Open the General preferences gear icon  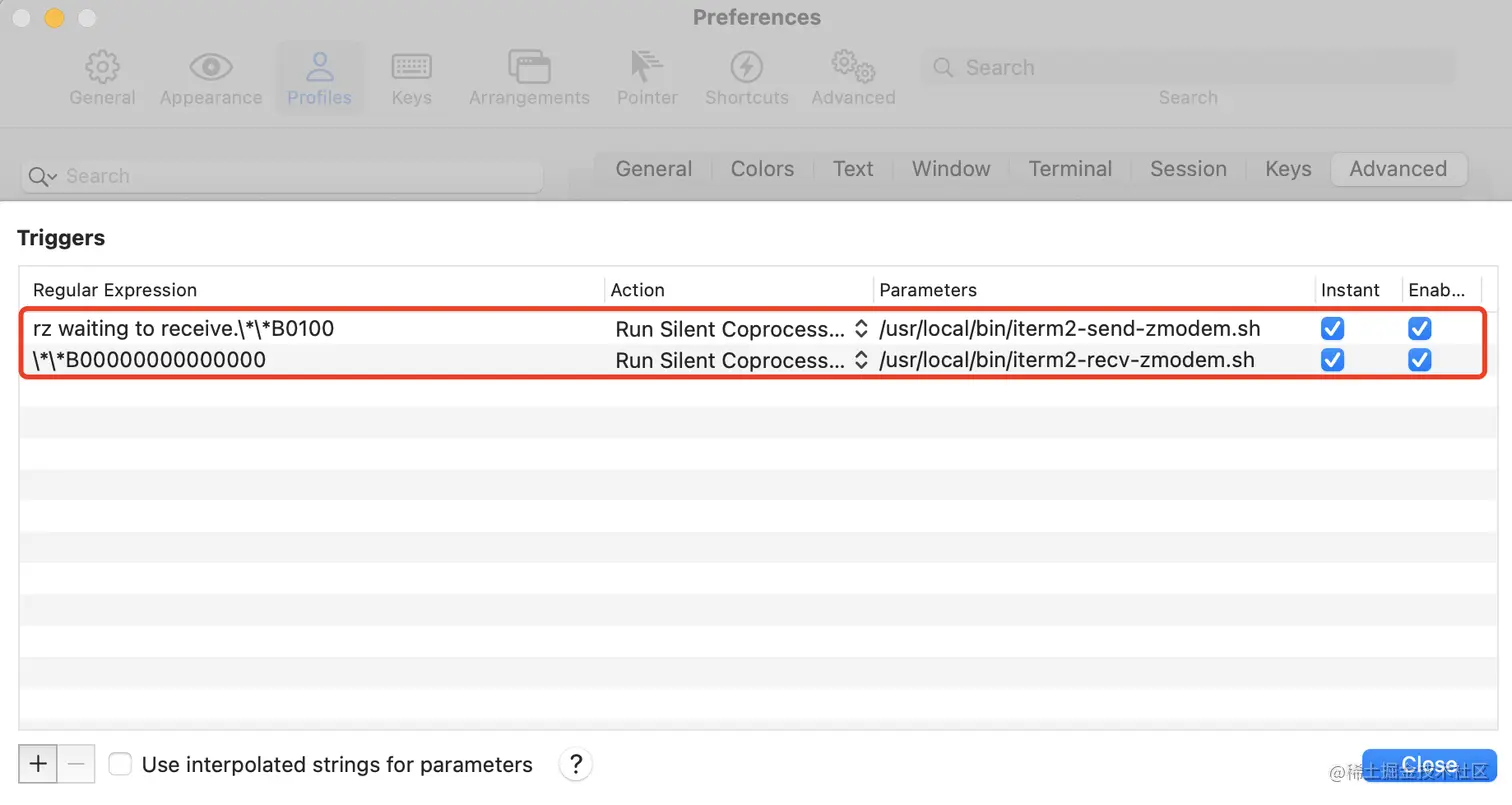pos(102,68)
